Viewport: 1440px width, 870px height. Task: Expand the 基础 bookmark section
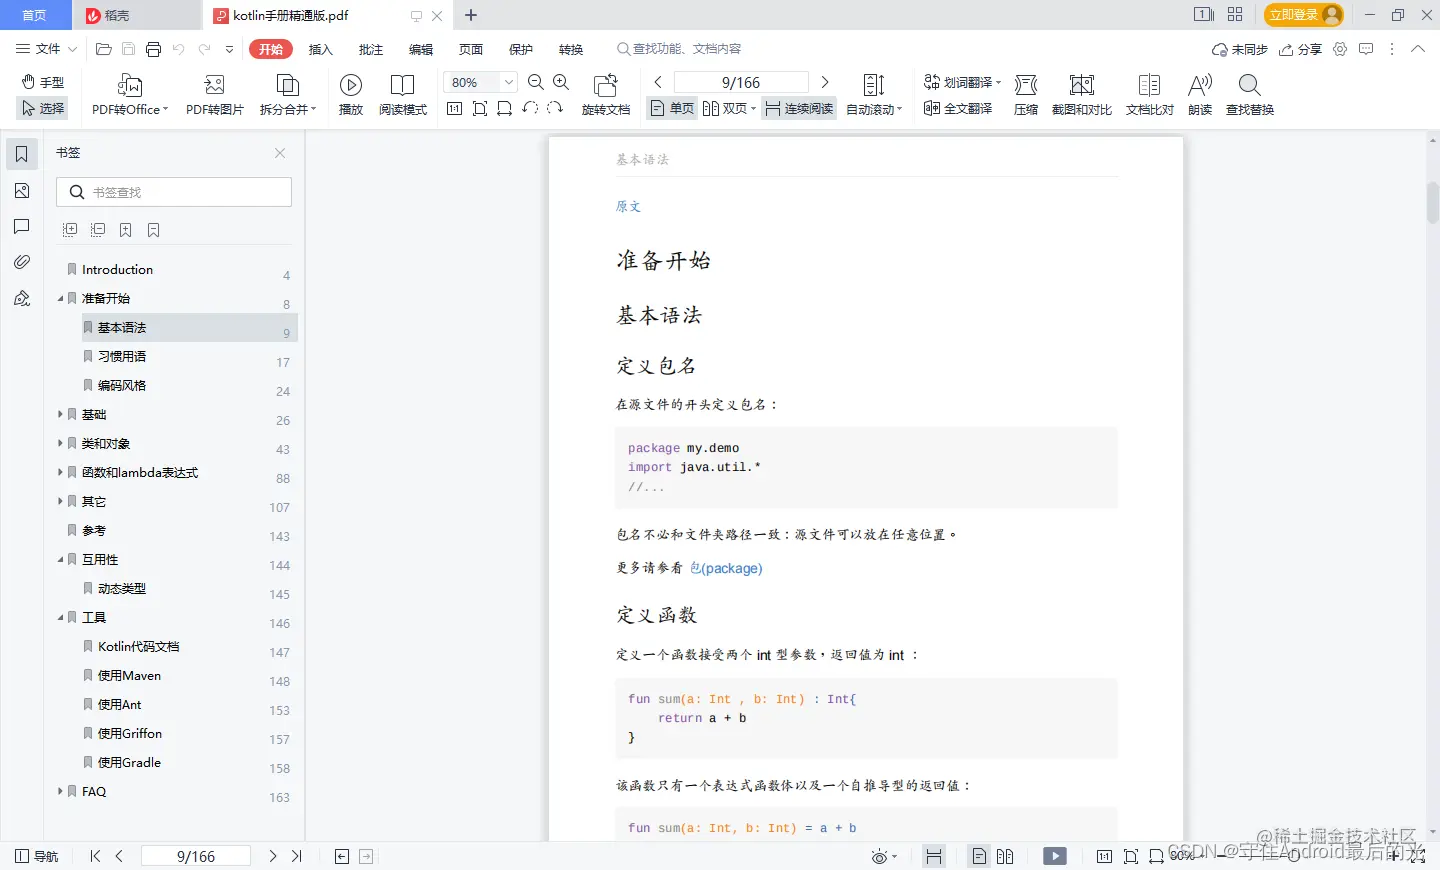click(x=61, y=413)
